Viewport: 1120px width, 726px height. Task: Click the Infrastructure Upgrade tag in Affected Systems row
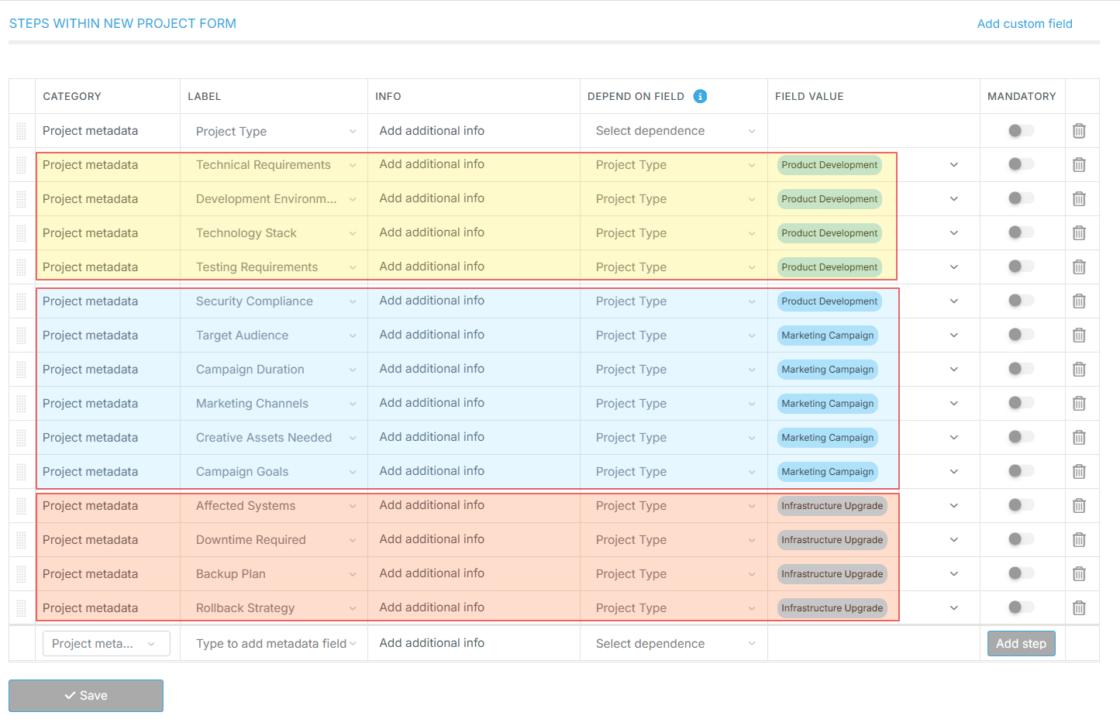pos(832,506)
